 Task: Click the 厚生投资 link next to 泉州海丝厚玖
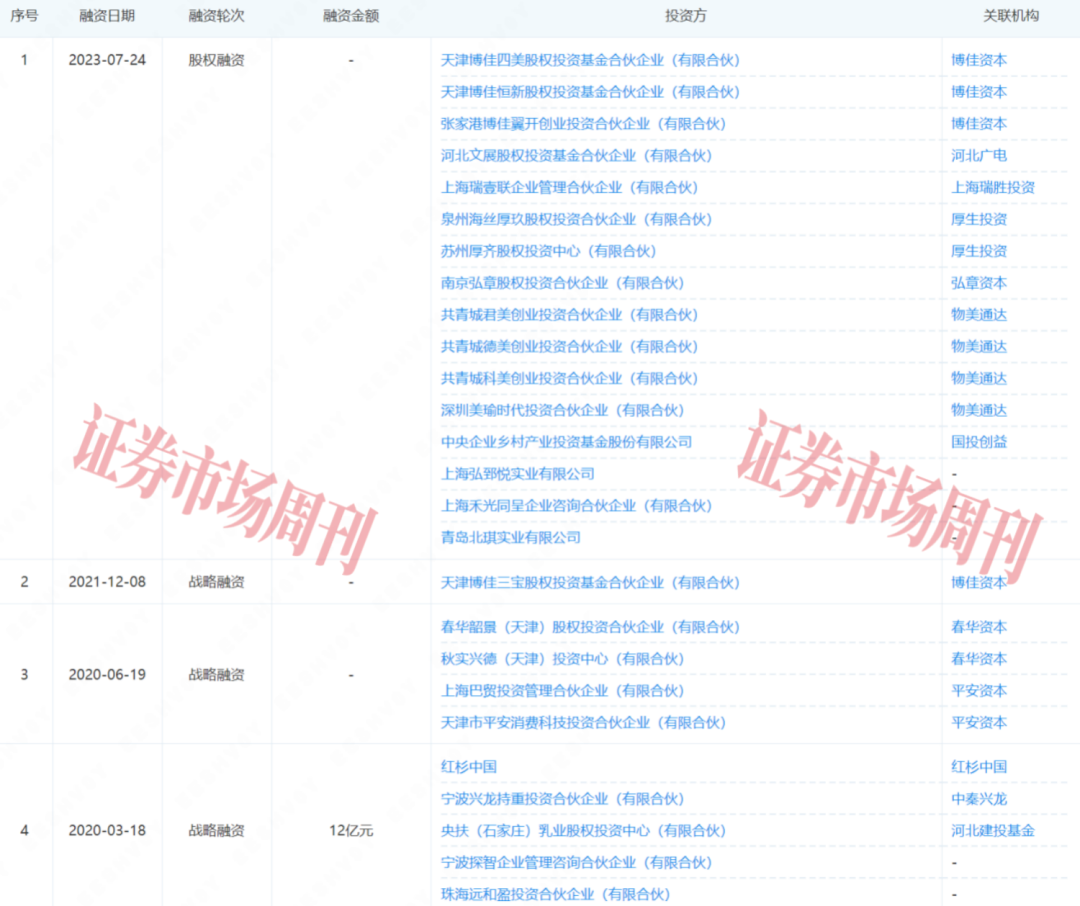click(x=978, y=219)
